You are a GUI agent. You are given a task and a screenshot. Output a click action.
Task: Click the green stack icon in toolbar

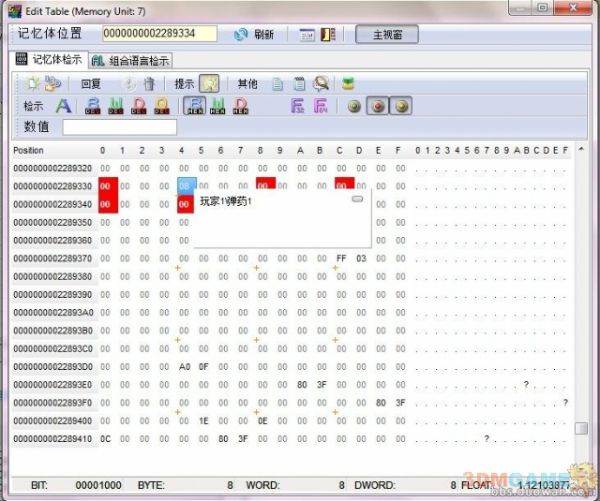[x=348, y=84]
